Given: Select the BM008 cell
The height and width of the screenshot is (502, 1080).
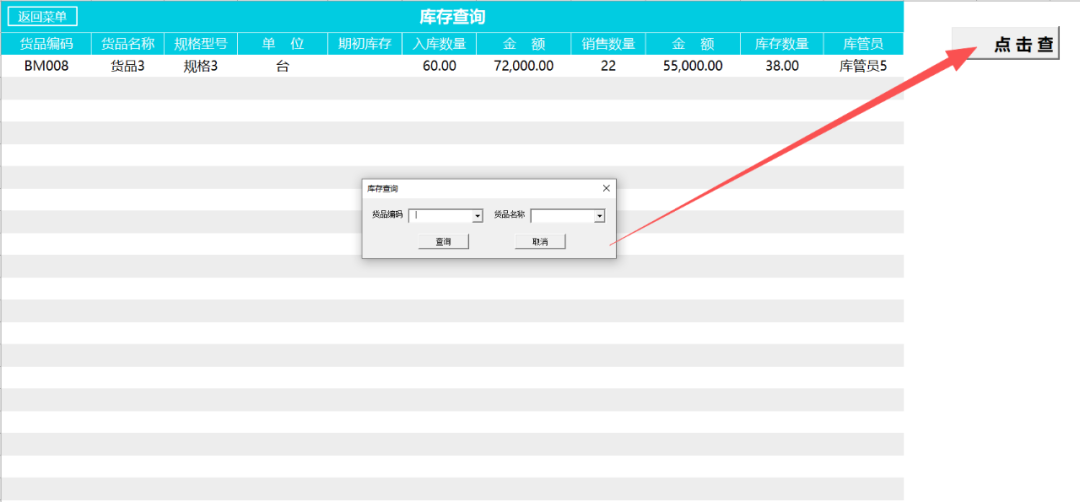Looking at the screenshot, I should (46, 66).
